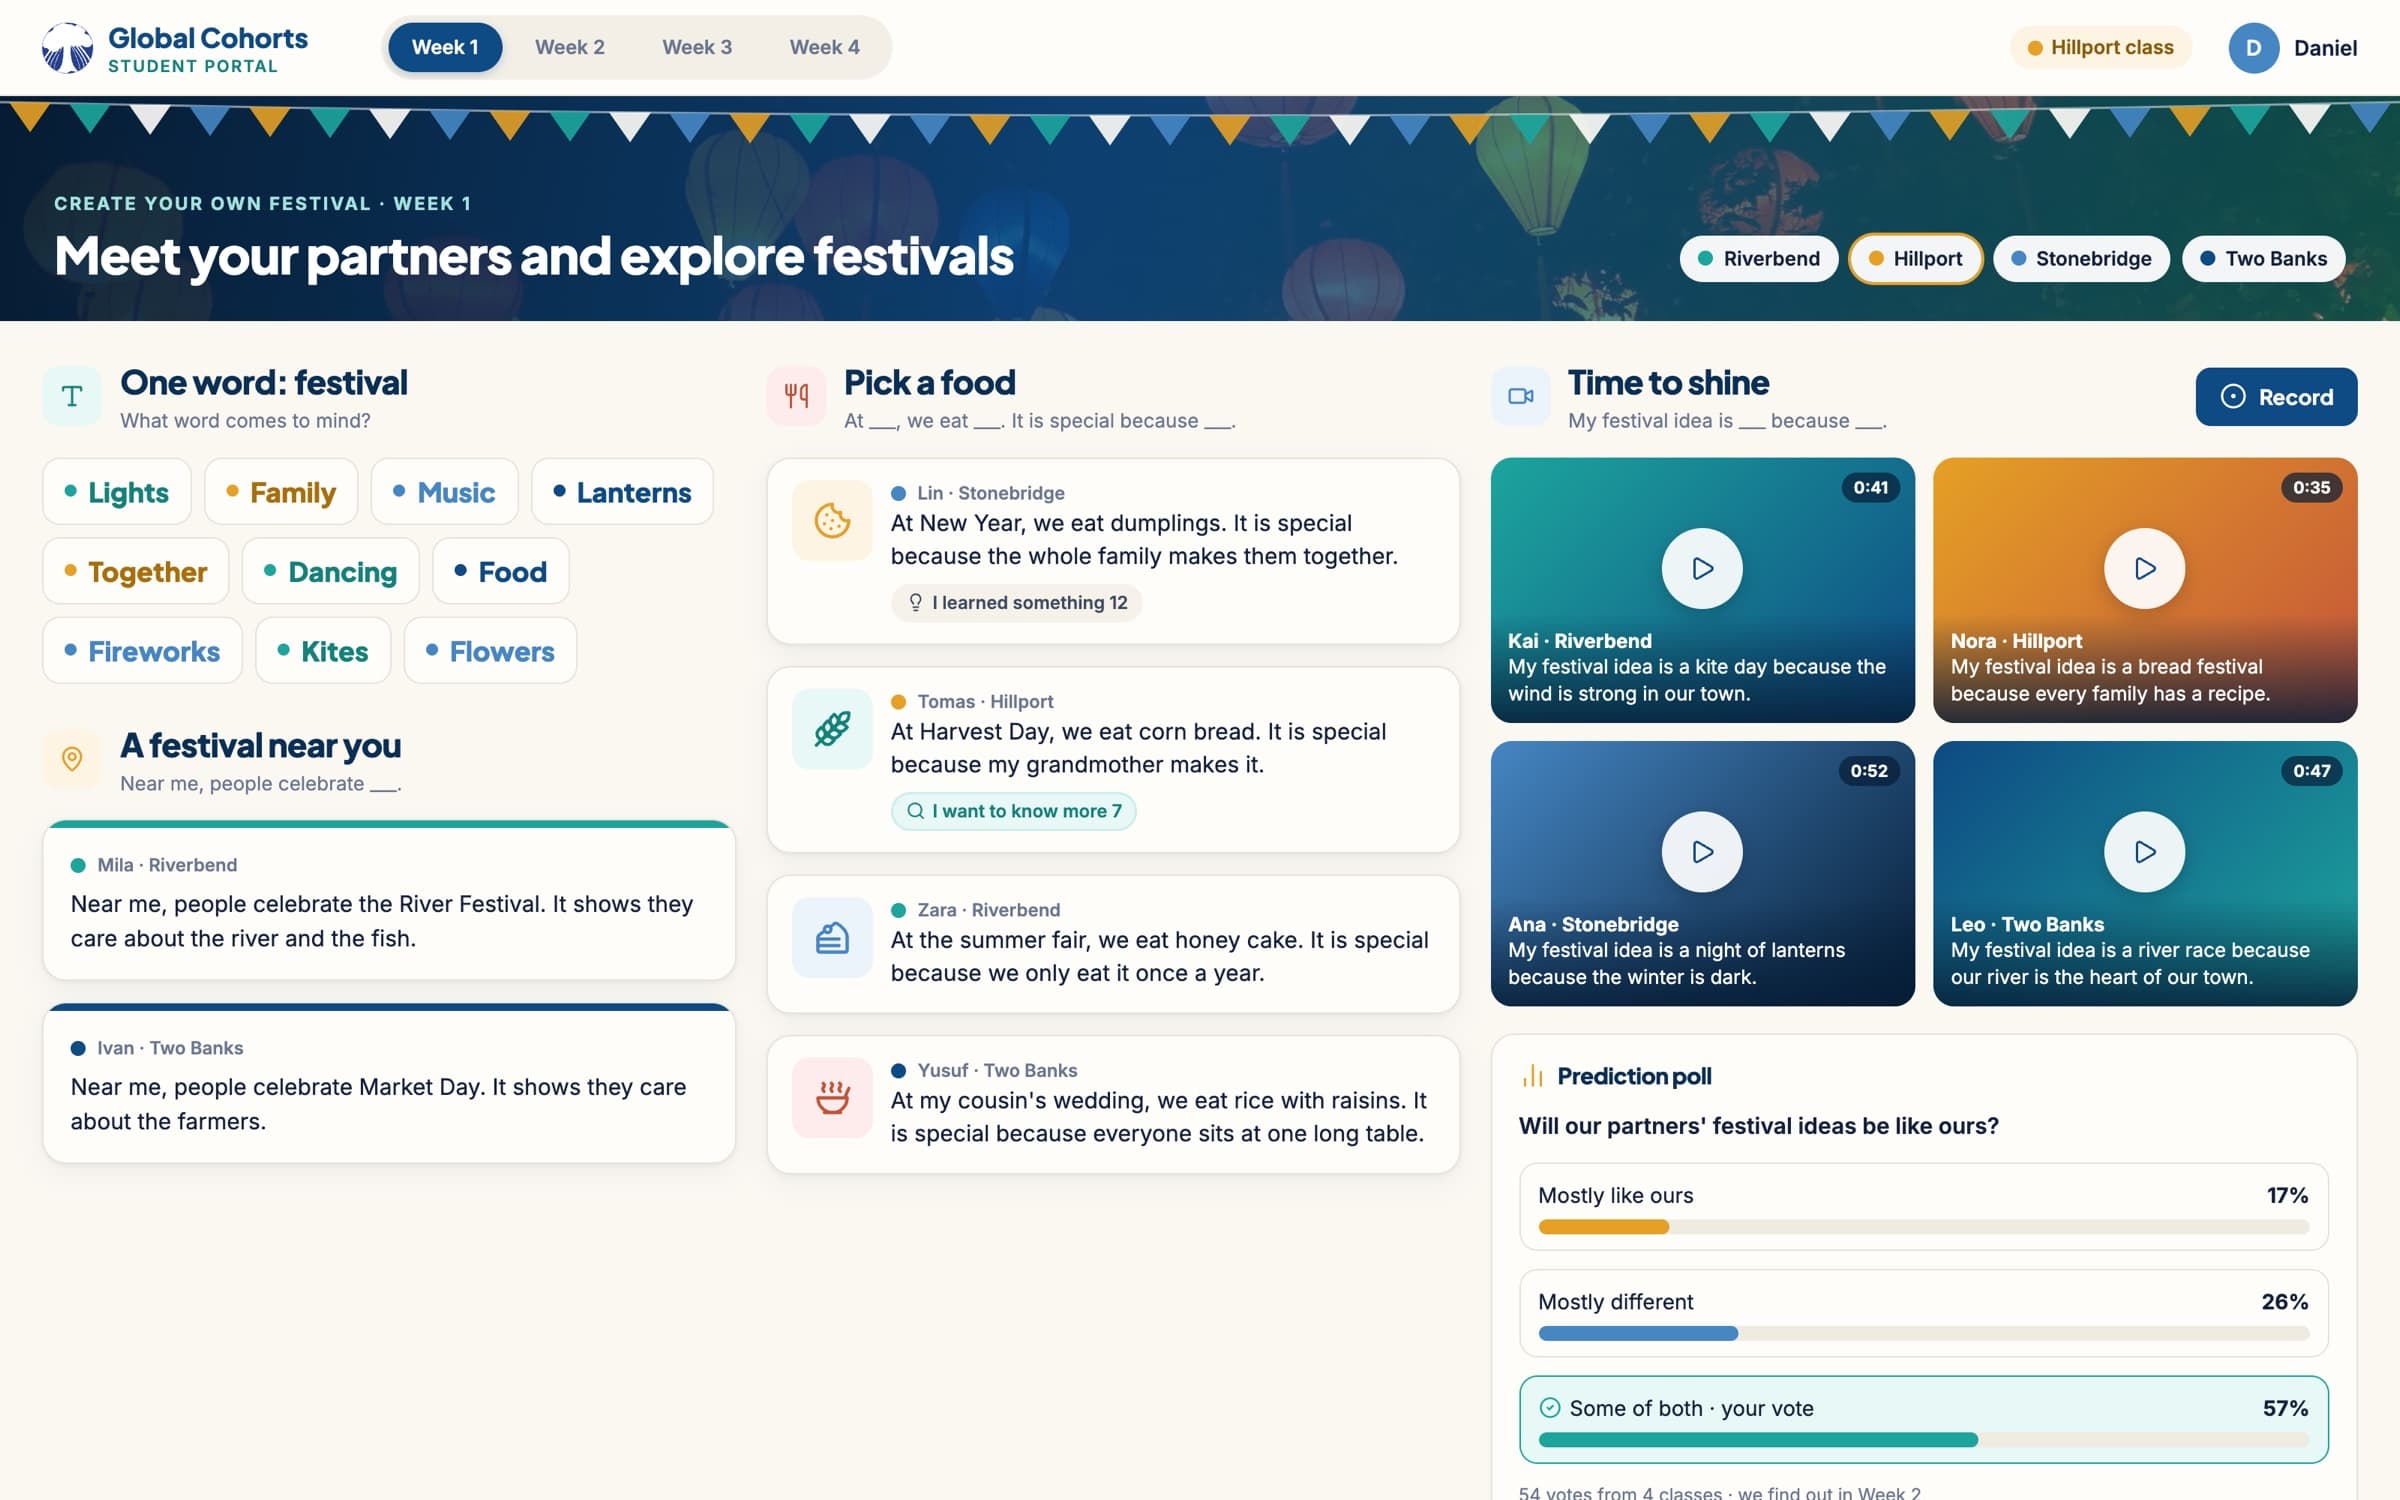Click the video camera icon beside Time to shine
The width and height of the screenshot is (2400, 1500).
1520,397
